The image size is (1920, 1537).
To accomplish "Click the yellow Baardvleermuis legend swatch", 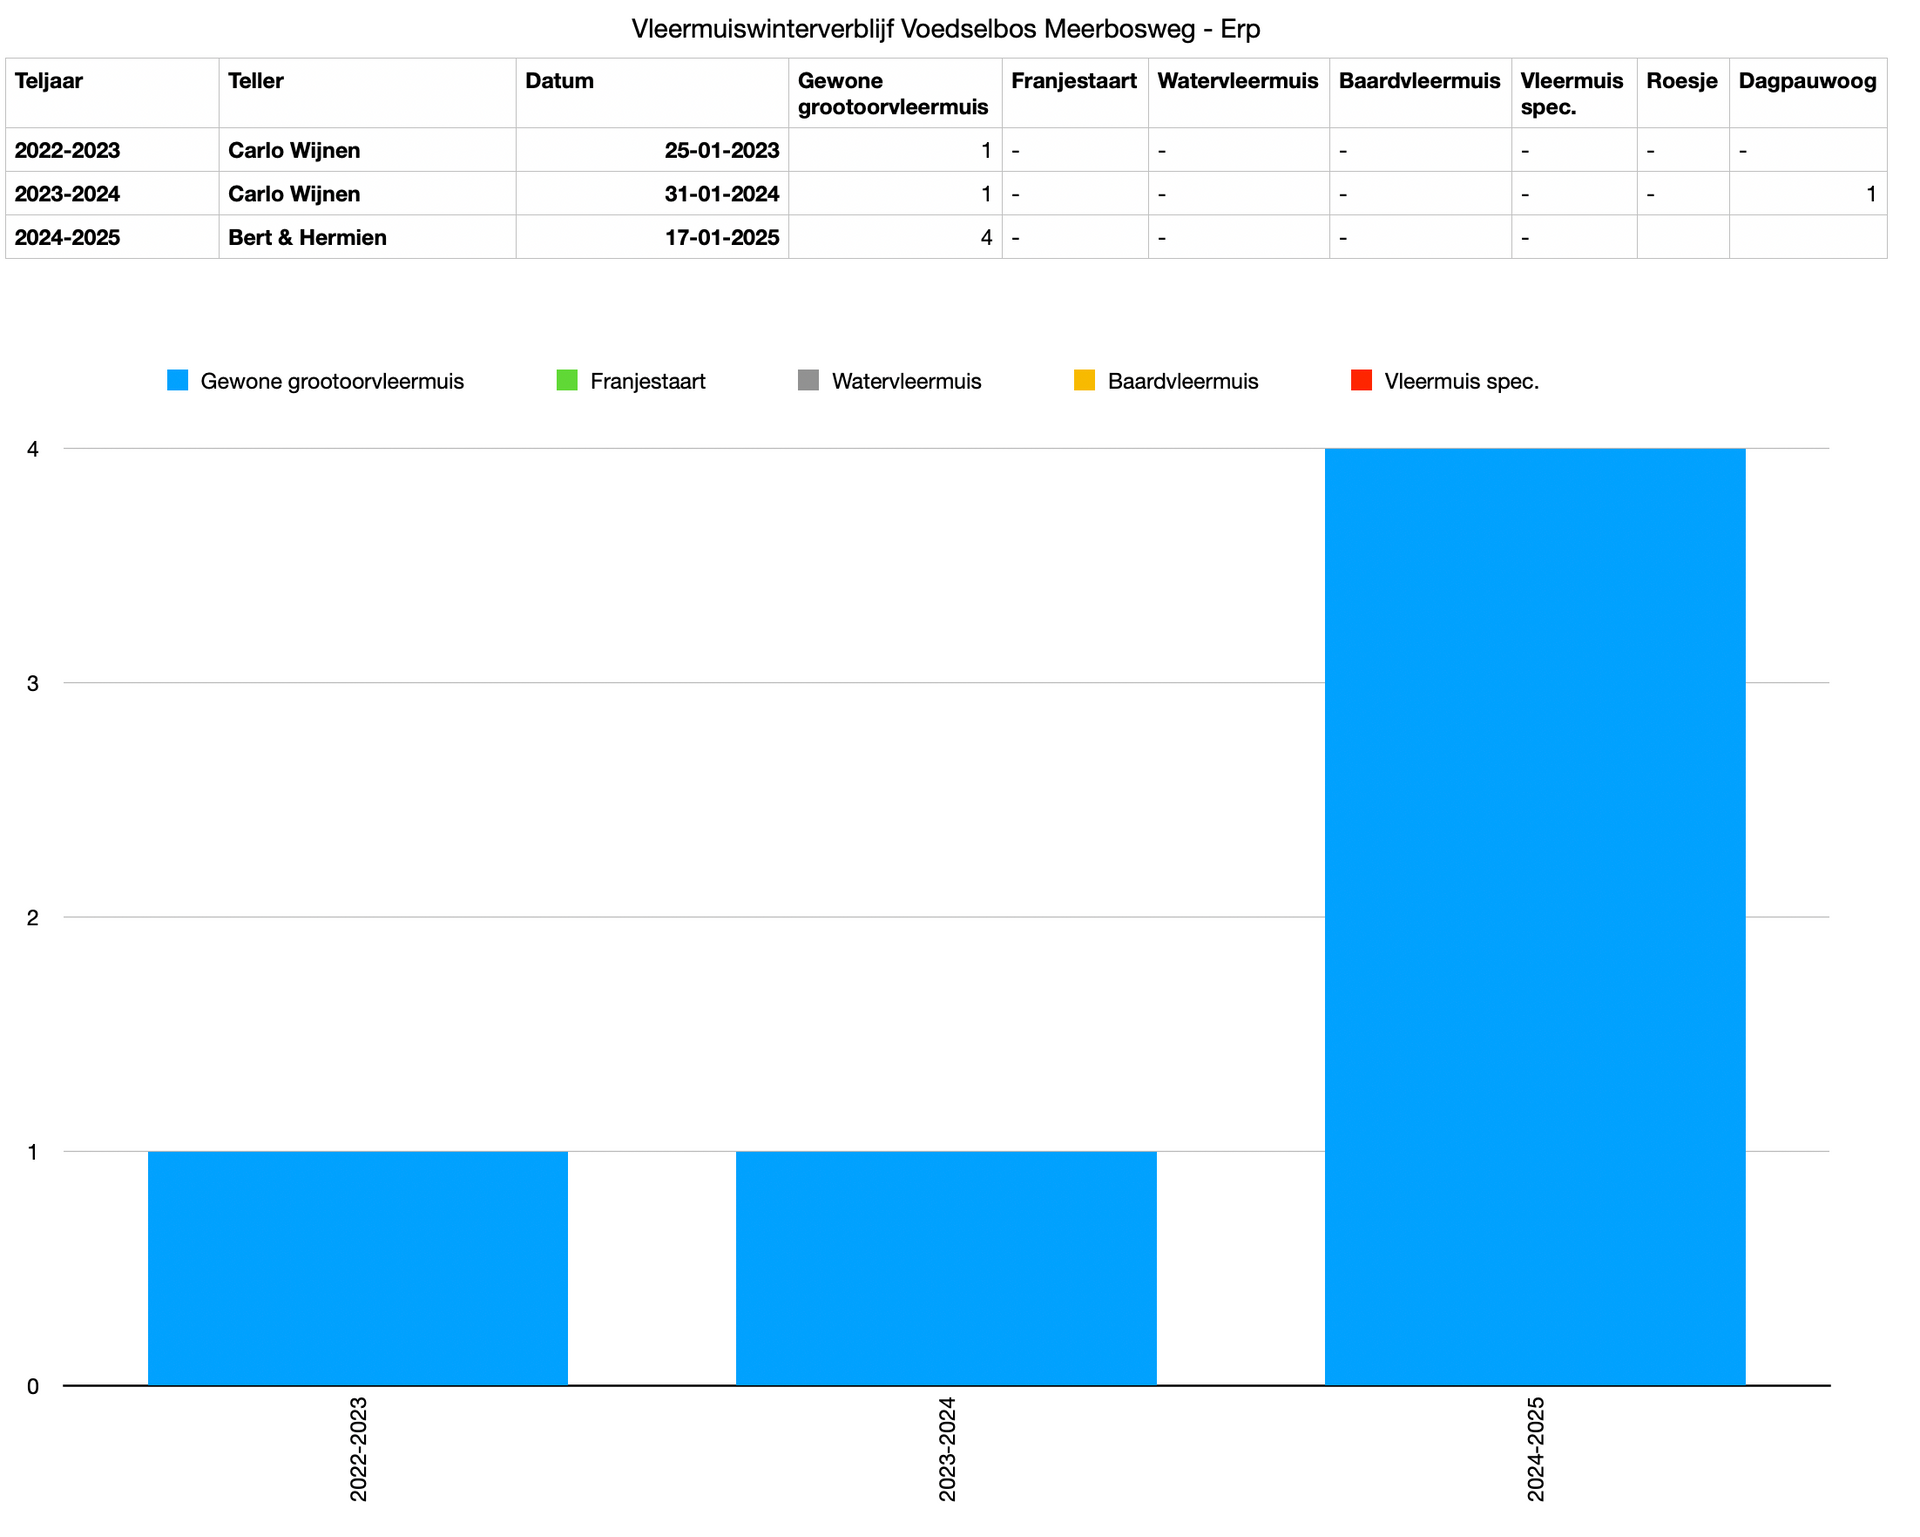I will [x=1084, y=381].
